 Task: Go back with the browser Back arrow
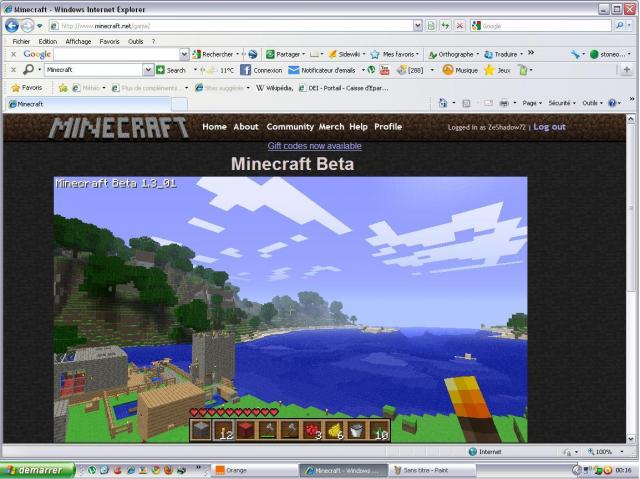click(12, 26)
